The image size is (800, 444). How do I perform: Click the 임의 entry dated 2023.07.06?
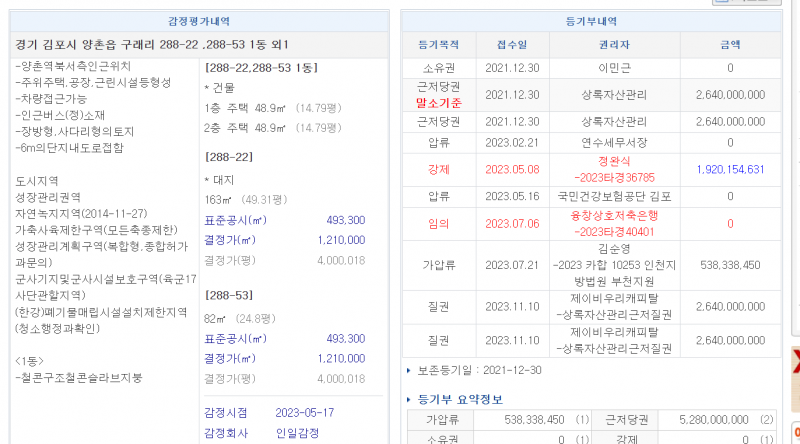point(438,224)
